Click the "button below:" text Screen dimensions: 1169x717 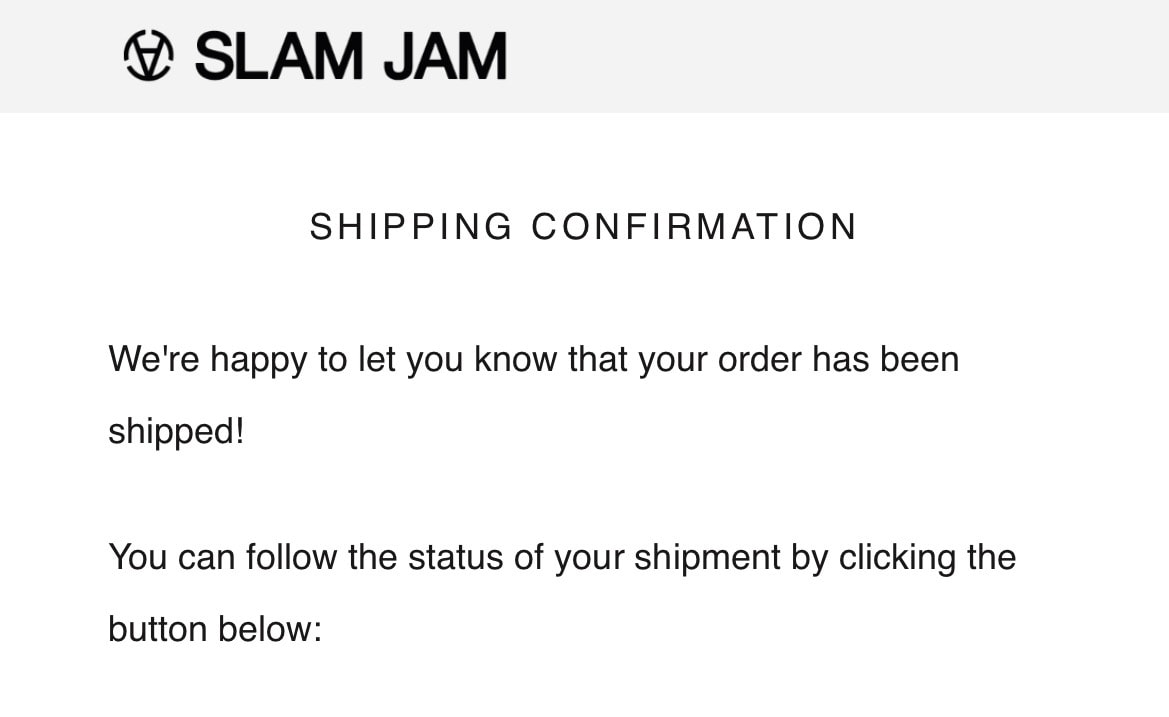pos(215,630)
